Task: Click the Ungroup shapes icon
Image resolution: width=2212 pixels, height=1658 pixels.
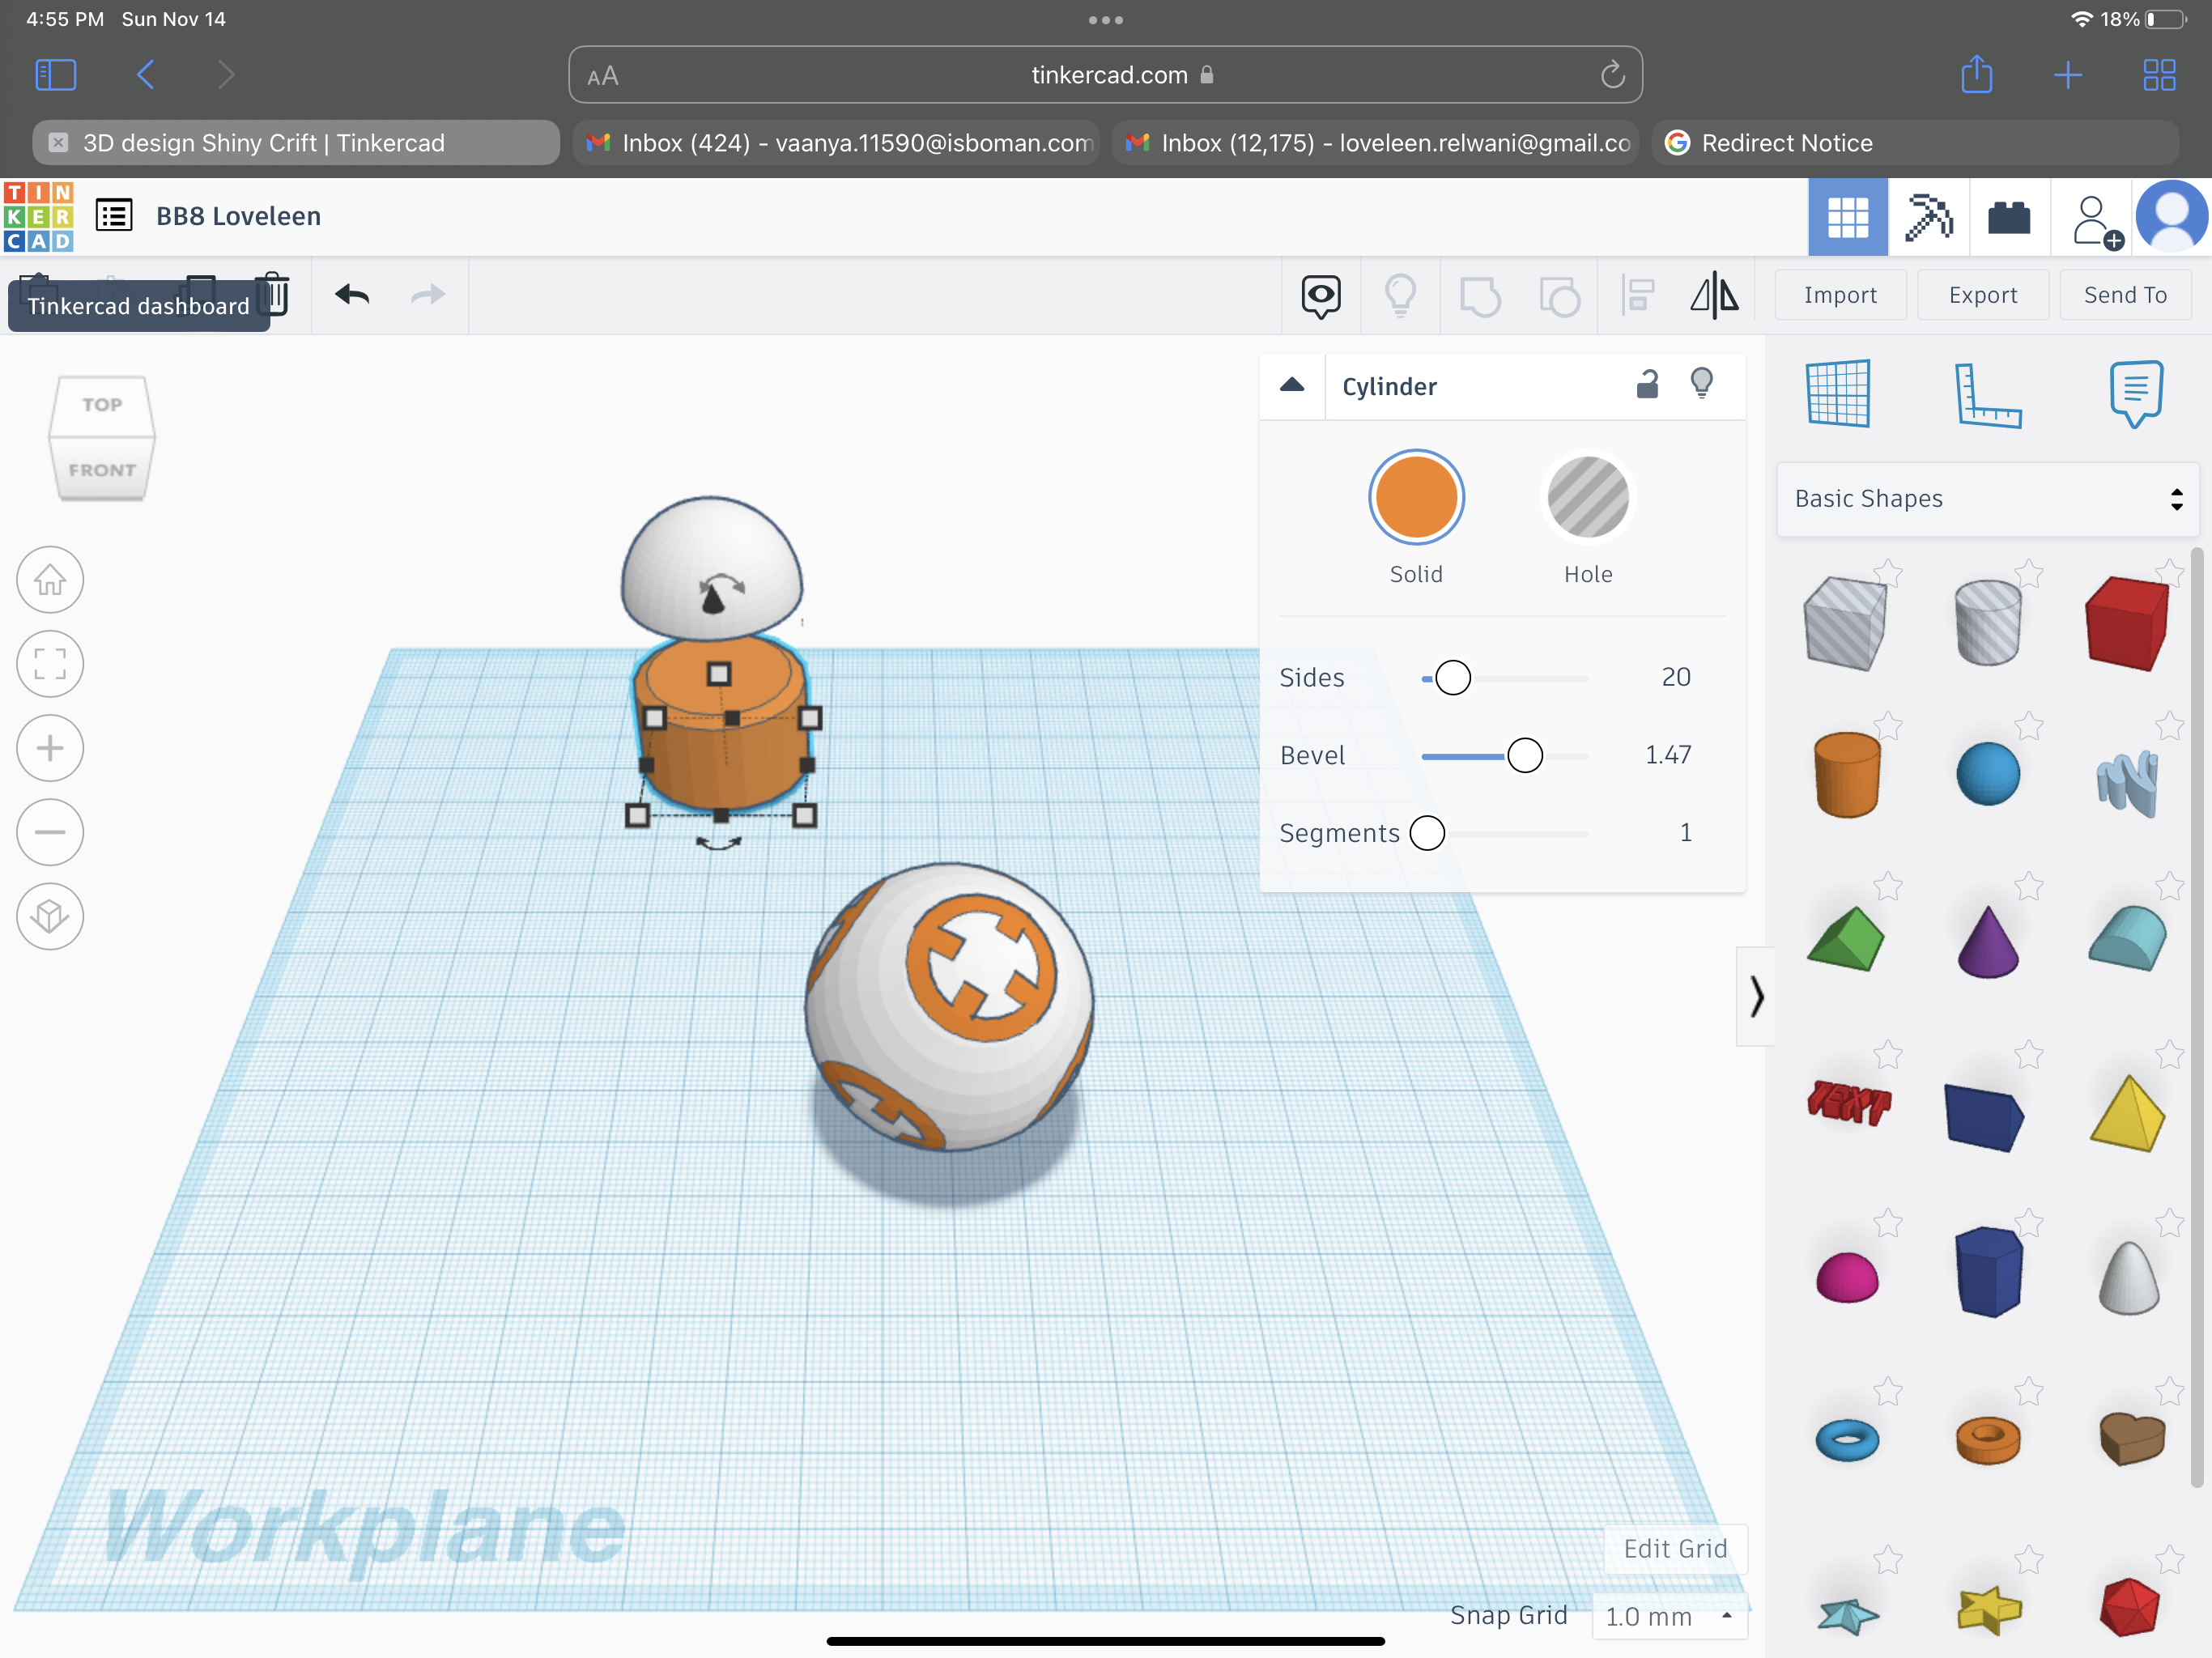Action: point(1559,296)
